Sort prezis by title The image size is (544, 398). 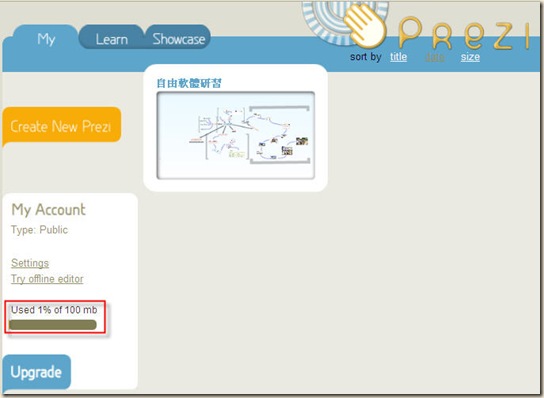click(x=398, y=57)
